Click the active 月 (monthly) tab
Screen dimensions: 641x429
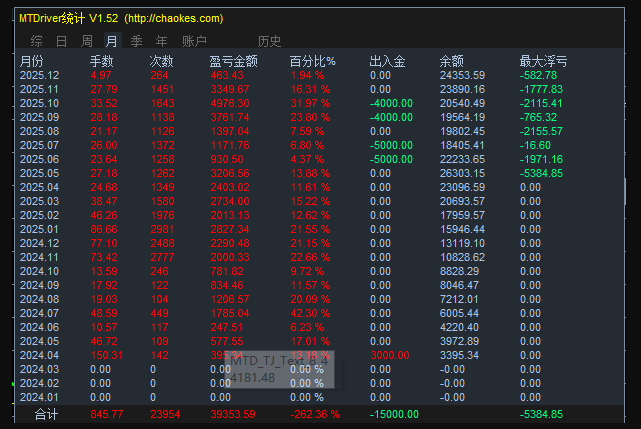click(x=111, y=41)
